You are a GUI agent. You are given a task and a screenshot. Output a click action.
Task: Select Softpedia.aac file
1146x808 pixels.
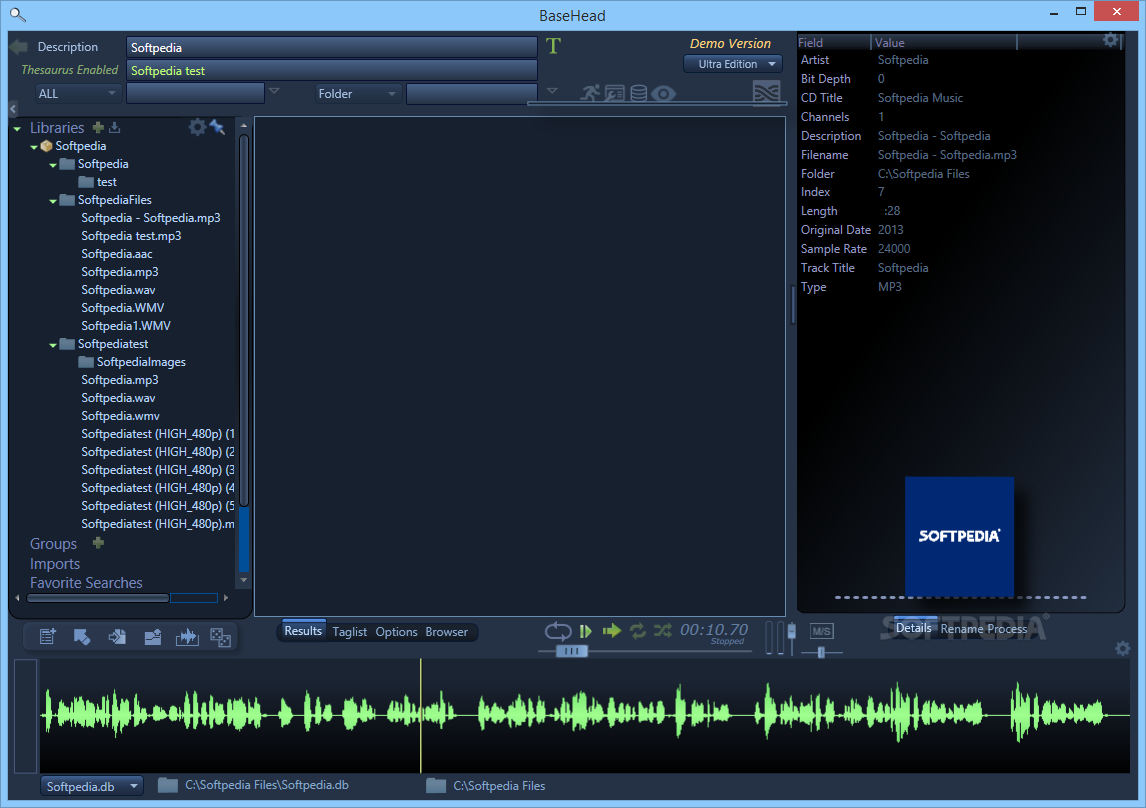coord(117,254)
